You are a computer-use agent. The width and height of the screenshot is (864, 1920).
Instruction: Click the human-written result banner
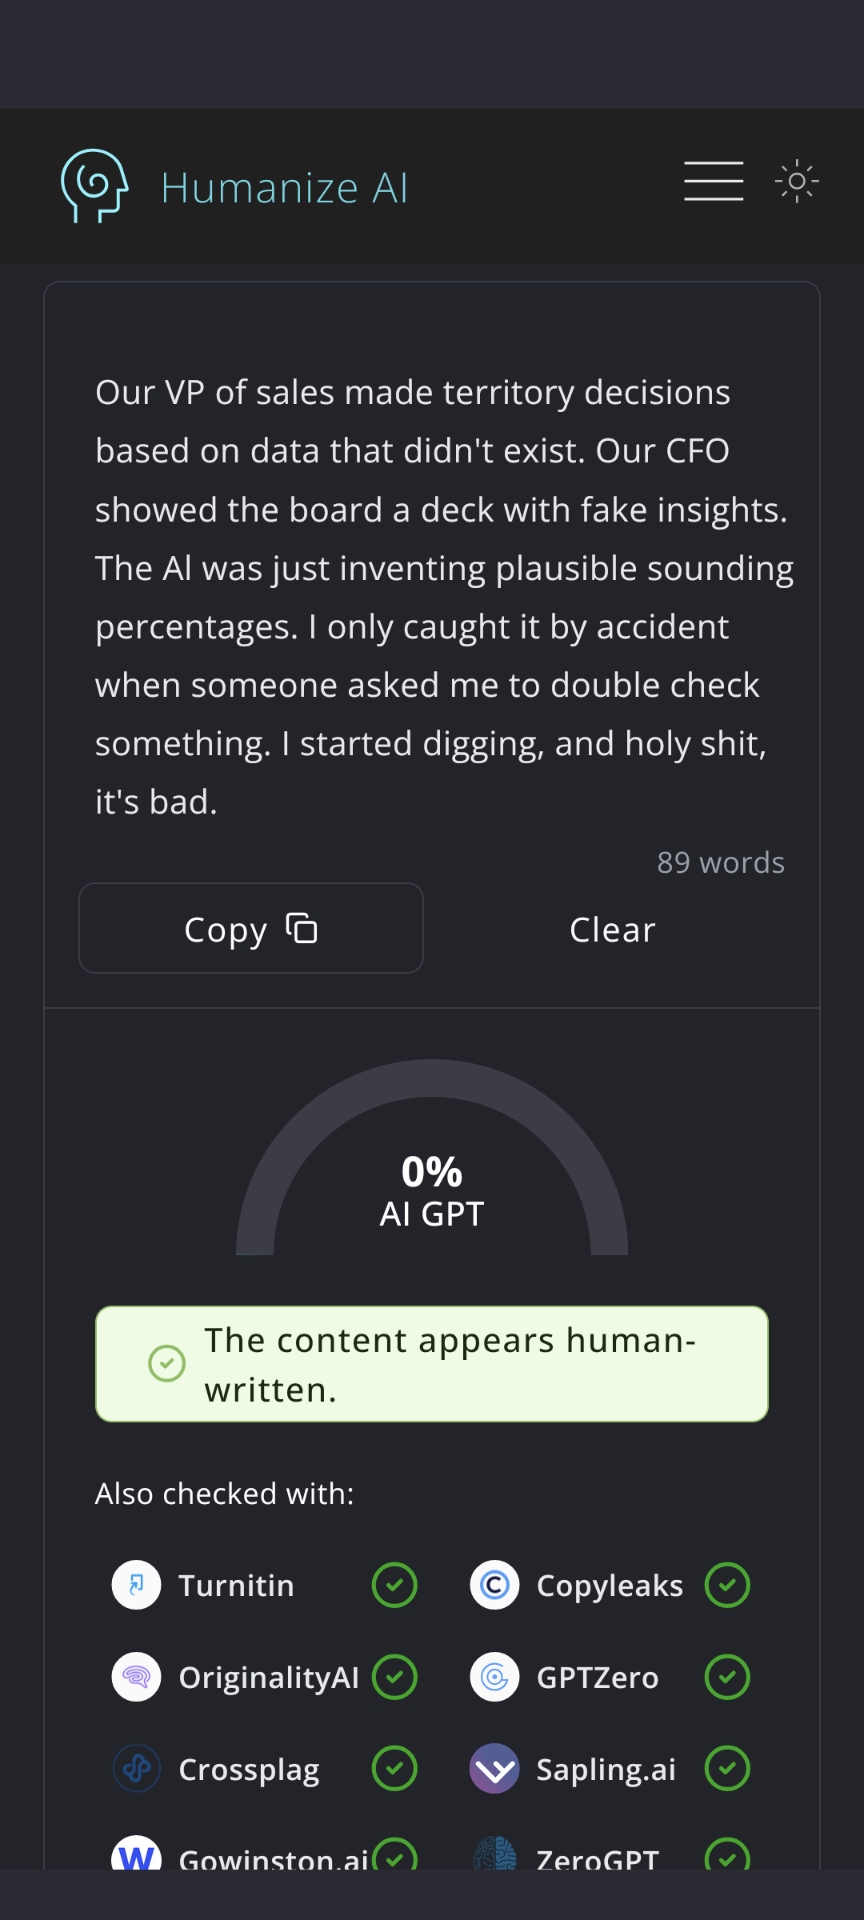pos(432,1364)
